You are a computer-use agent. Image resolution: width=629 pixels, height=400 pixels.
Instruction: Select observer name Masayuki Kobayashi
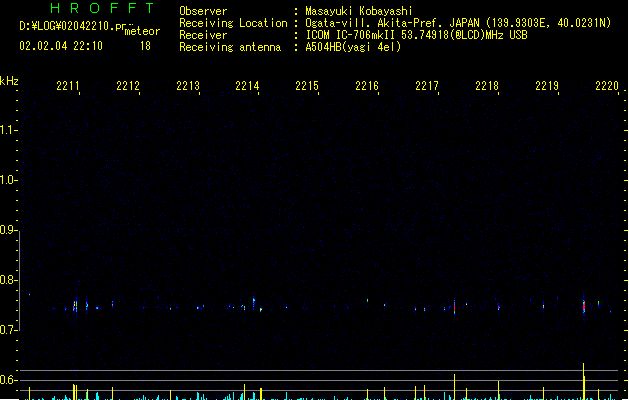[x=359, y=11]
